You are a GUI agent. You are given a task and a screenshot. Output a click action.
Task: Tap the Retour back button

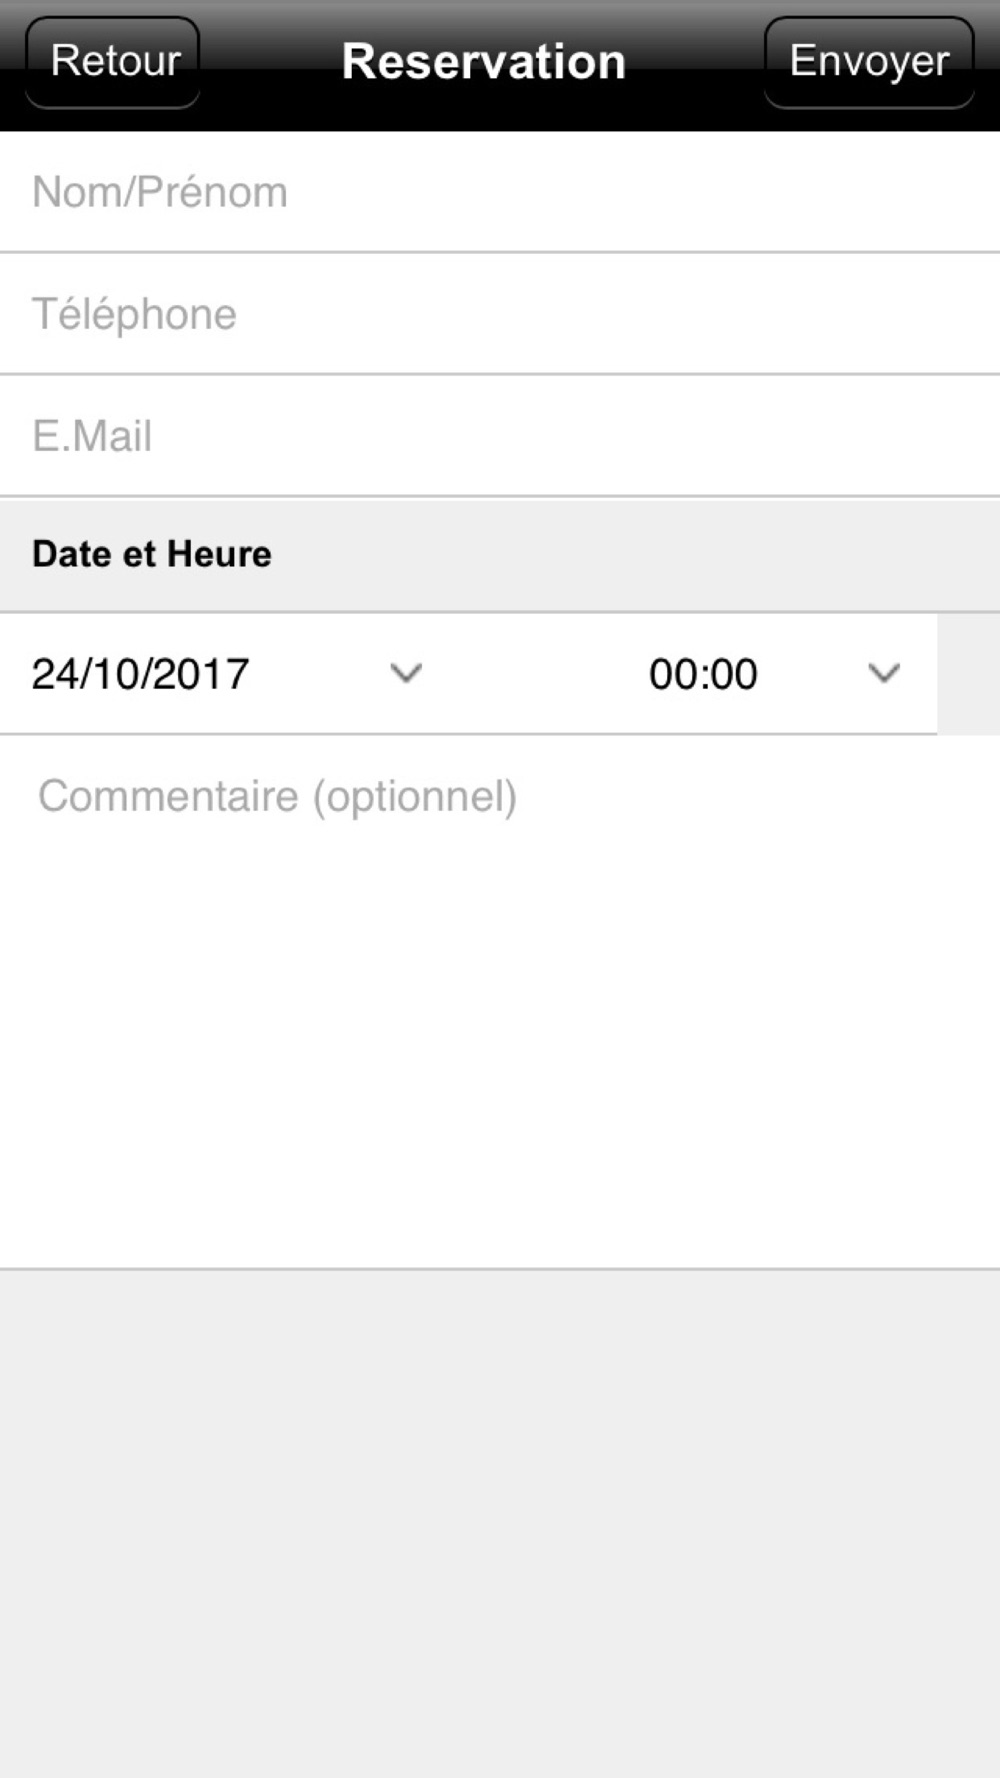[x=113, y=62]
